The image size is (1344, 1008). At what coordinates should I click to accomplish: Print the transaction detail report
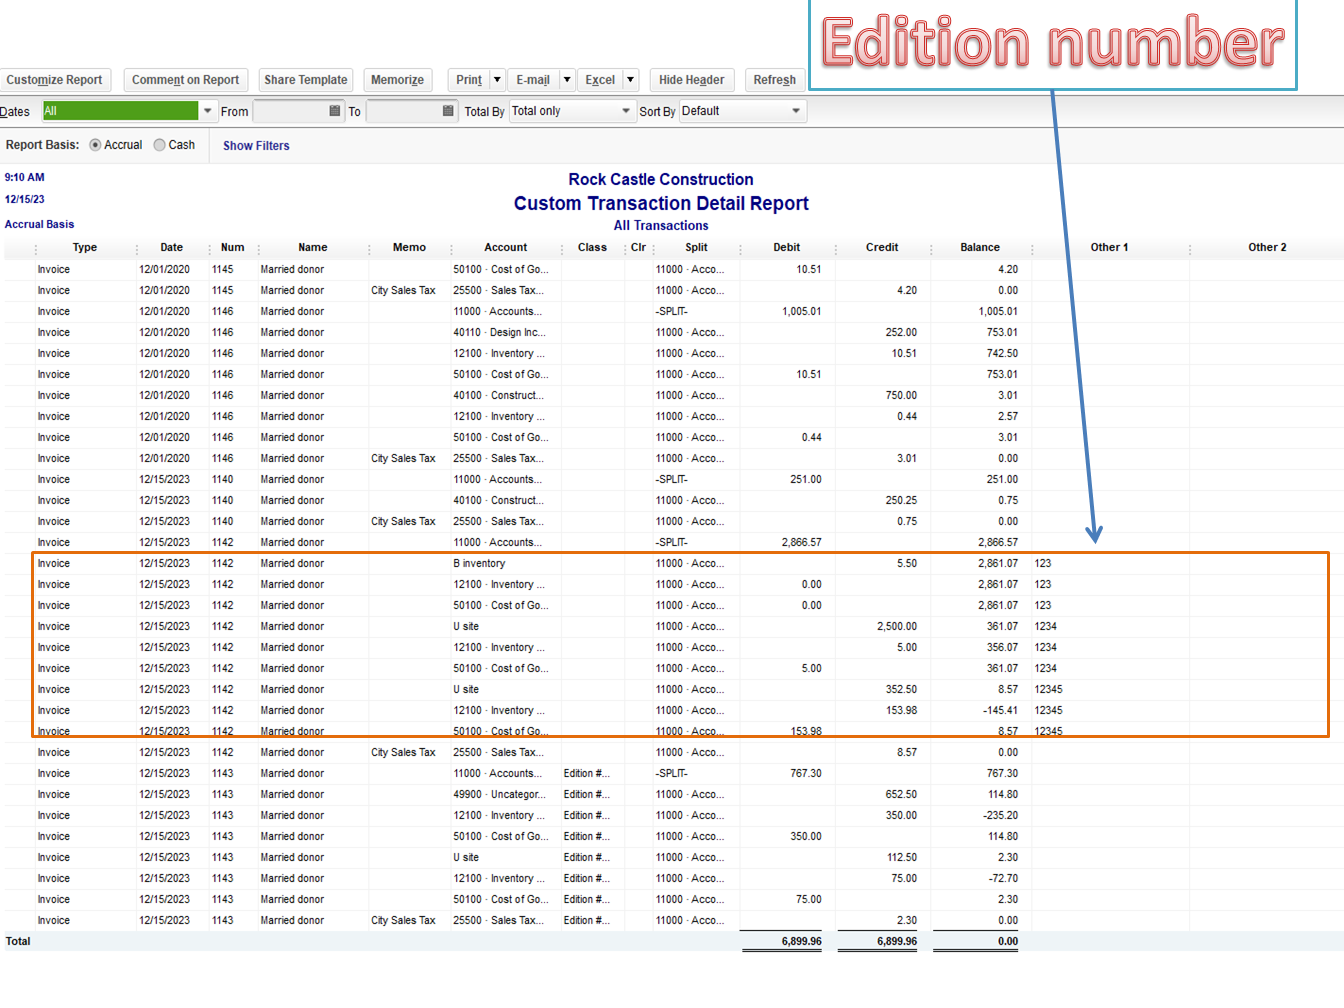click(471, 80)
